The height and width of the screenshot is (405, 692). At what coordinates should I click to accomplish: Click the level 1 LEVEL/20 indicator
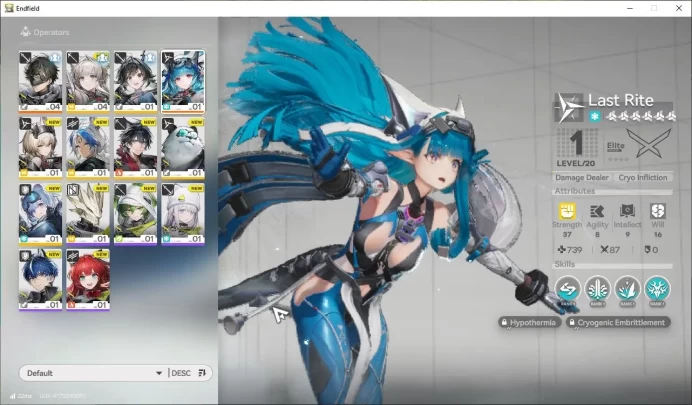(x=576, y=148)
